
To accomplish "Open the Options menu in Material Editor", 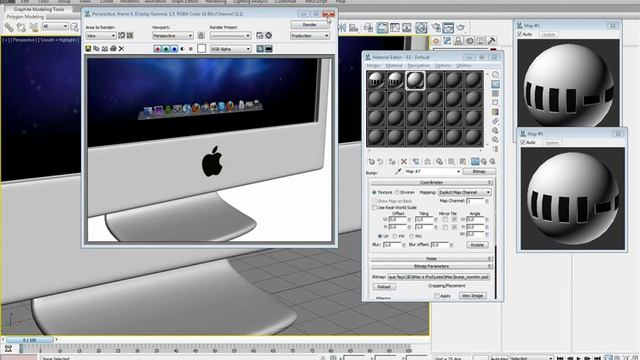I will 443,65.
